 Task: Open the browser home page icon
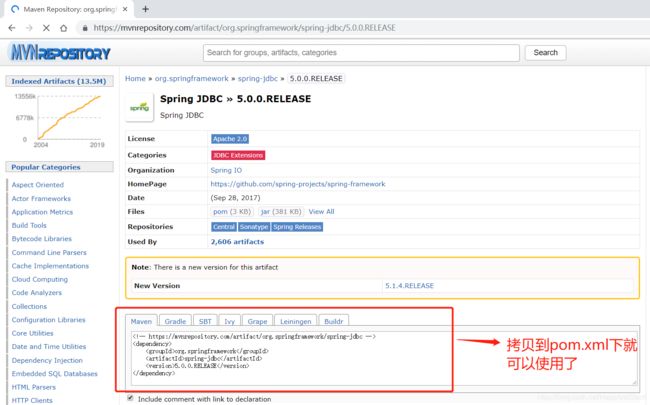(63, 28)
